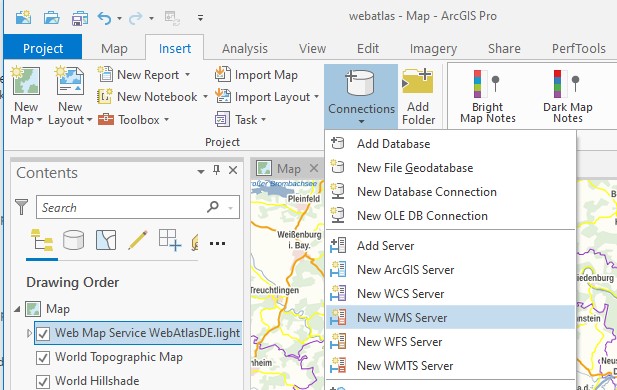Switch to List By Editing pencil icon
Screen dimensions: 617x390
pyautogui.click(x=138, y=240)
